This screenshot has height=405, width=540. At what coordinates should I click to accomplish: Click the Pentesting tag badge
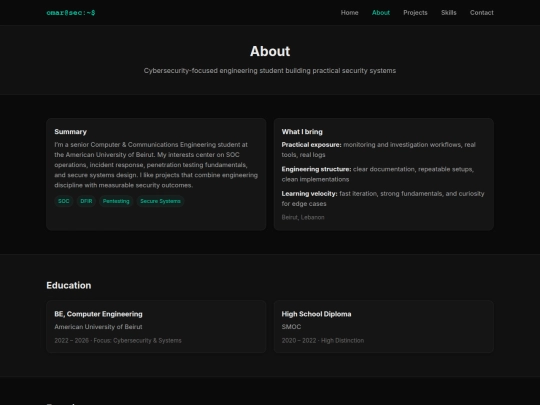point(116,201)
